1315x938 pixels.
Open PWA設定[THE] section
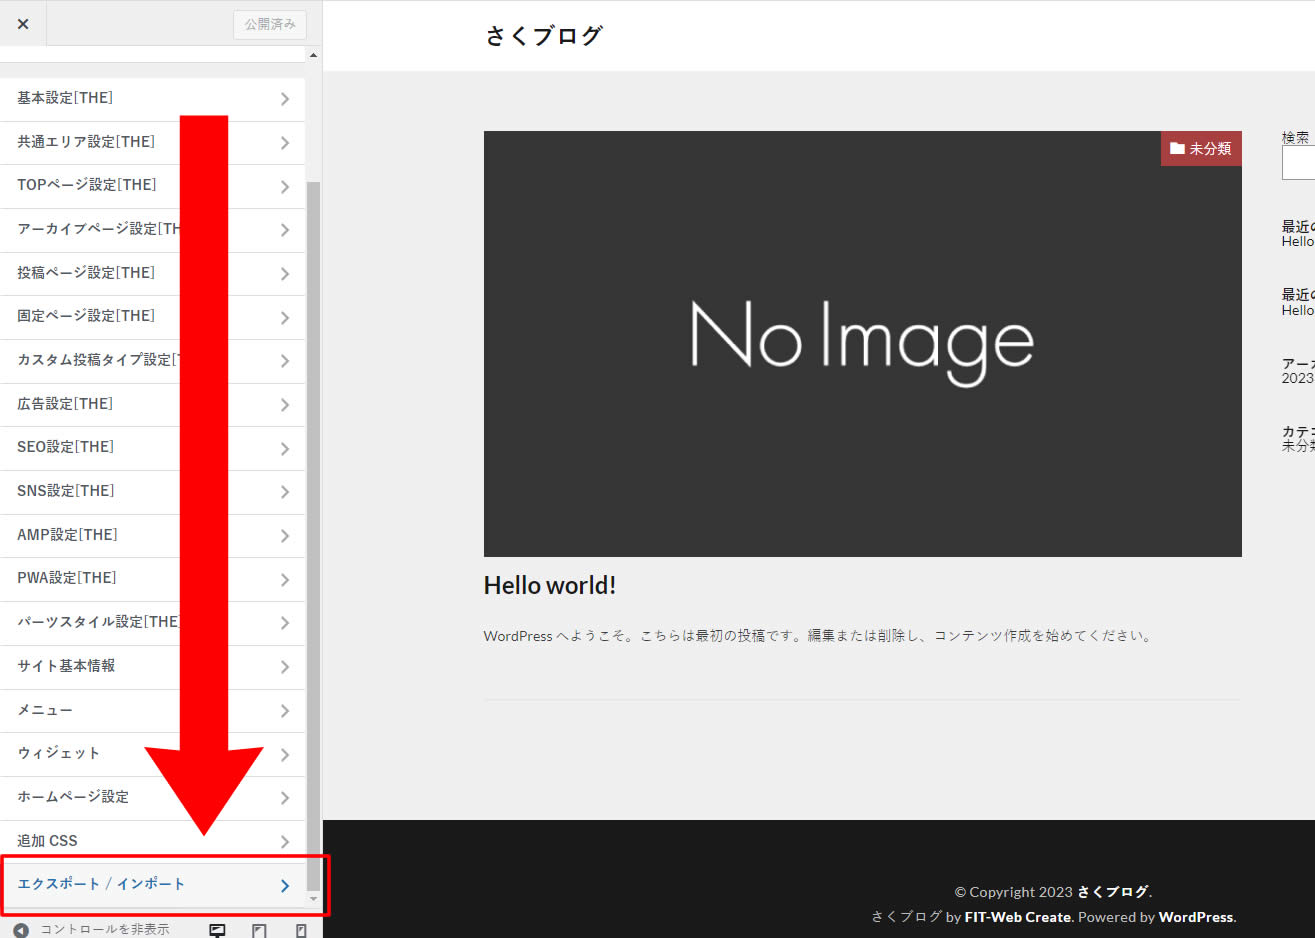[x=152, y=579]
